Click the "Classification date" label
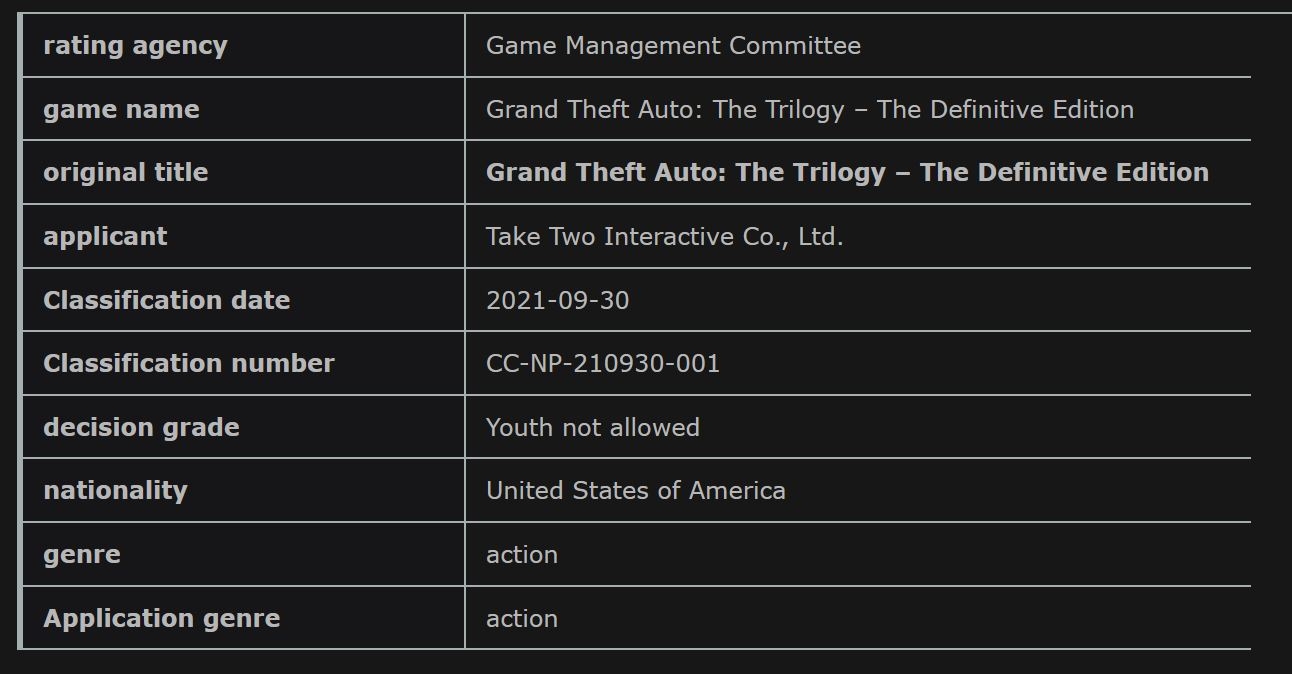1292x674 pixels. [x=166, y=301]
